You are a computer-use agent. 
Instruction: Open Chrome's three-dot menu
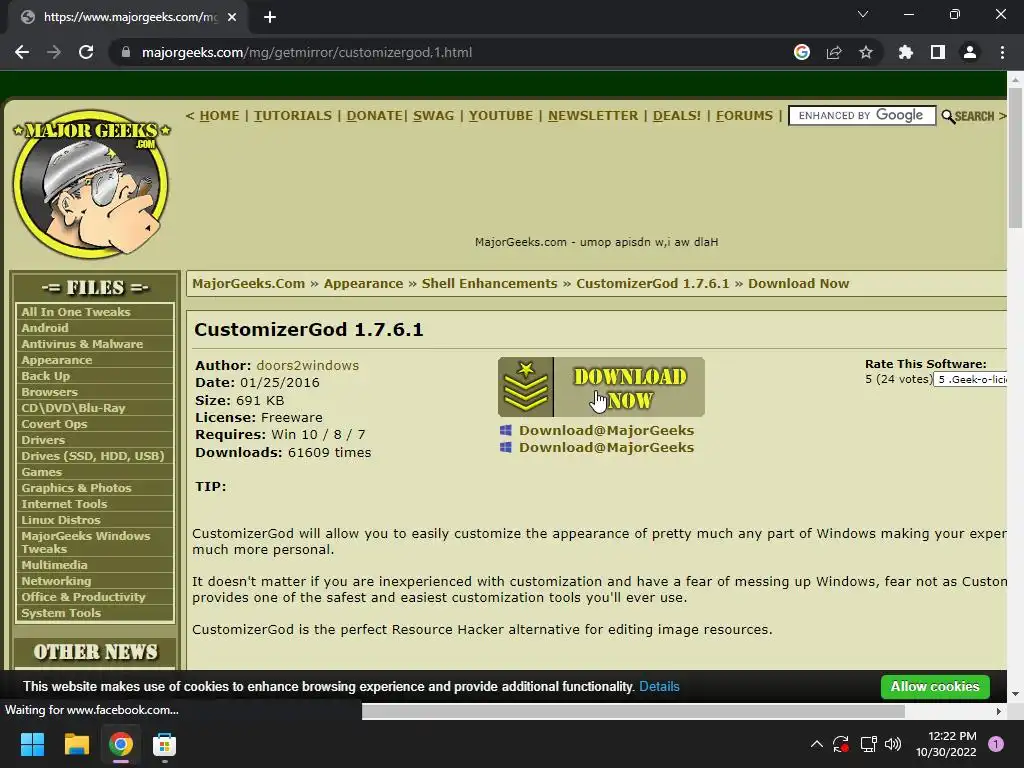pyautogui.click(x=1002, y=52)
